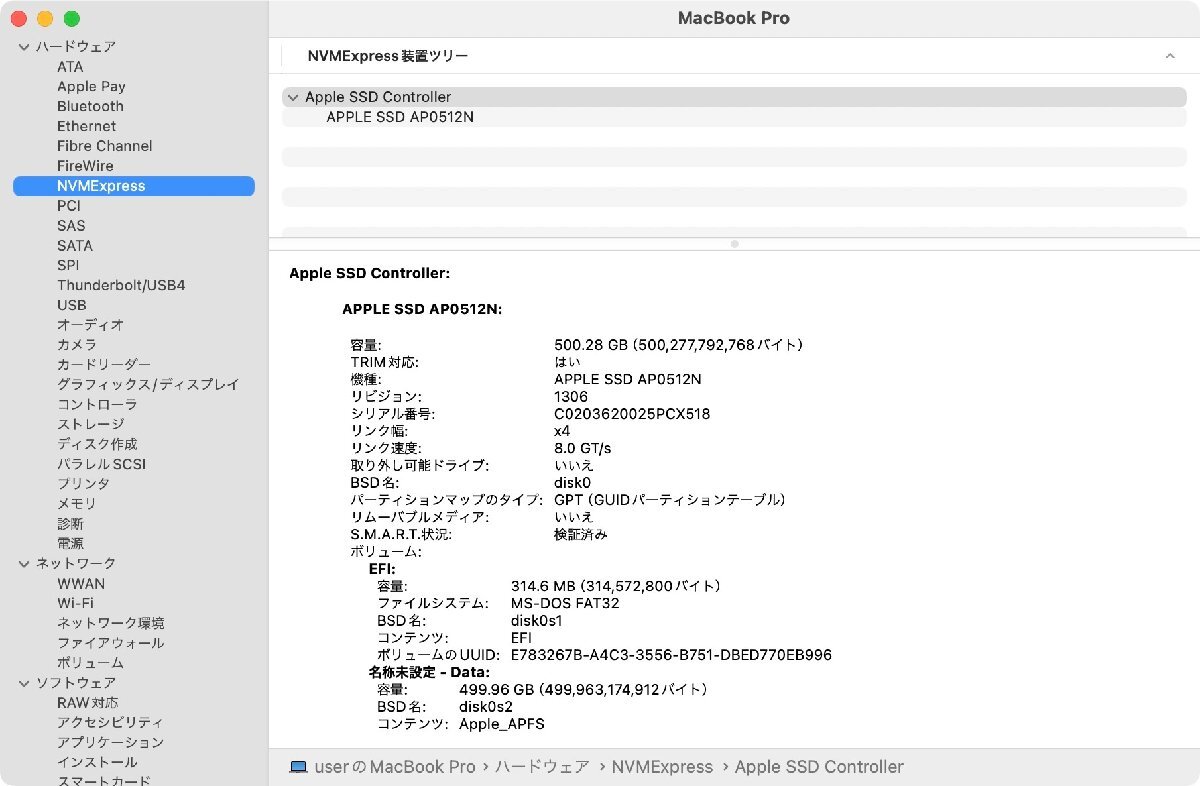Viewport: 1200px width, 786px height.
Task: Select ボリューム under ネットワーク
Action: tap(90, 663)
